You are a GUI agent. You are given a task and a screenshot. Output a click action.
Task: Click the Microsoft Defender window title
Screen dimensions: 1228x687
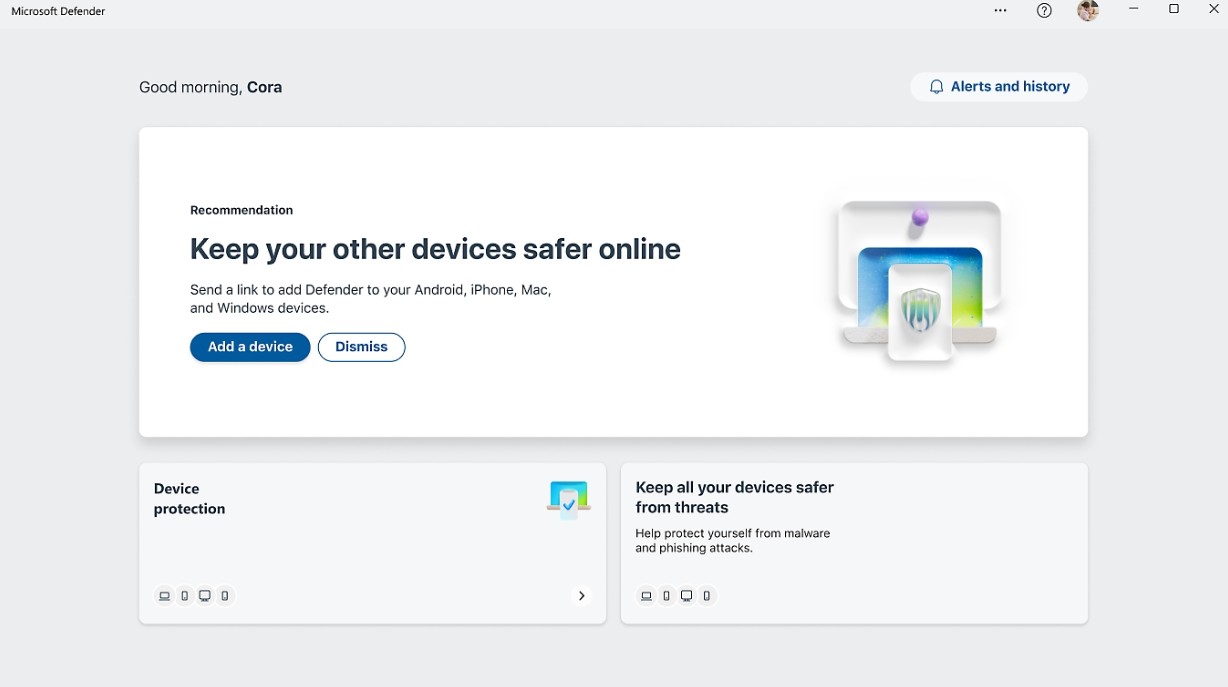[58, 11]
